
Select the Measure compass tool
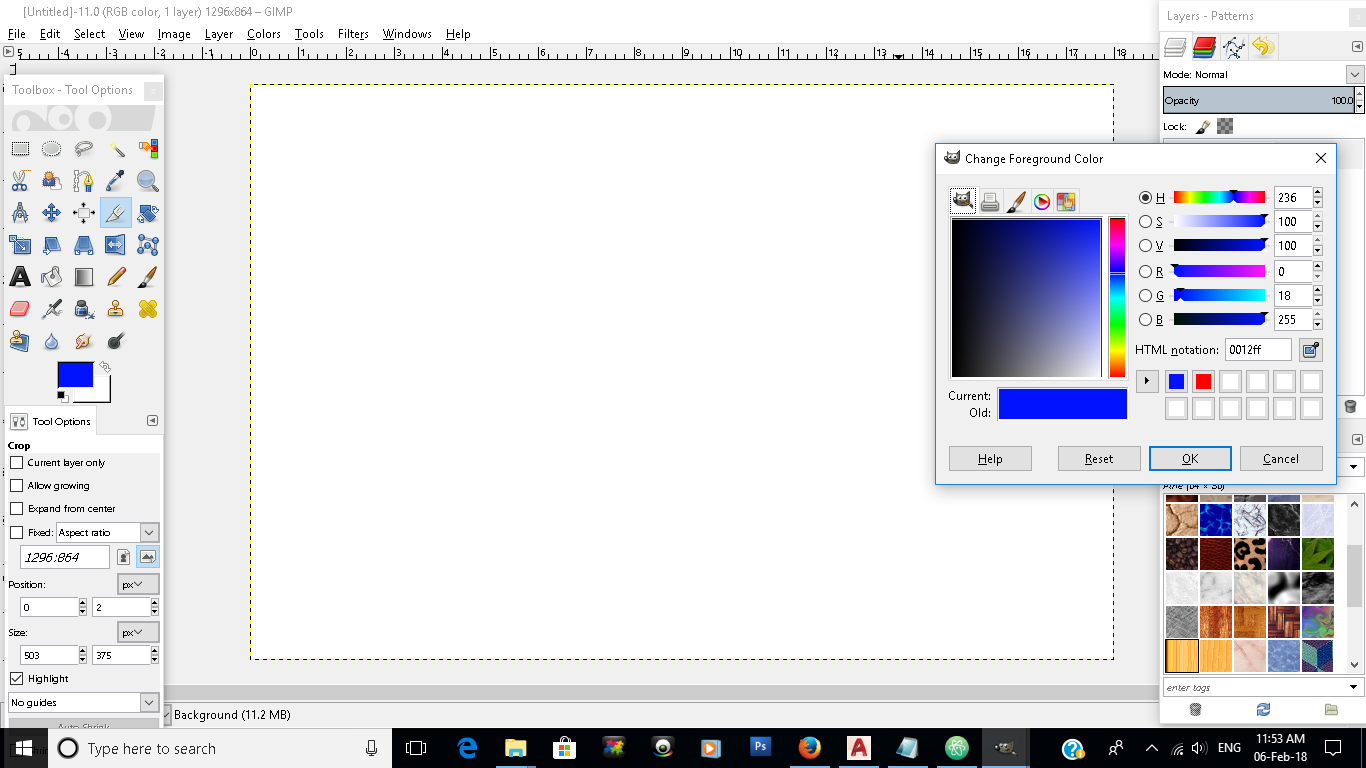pos(20,213)
